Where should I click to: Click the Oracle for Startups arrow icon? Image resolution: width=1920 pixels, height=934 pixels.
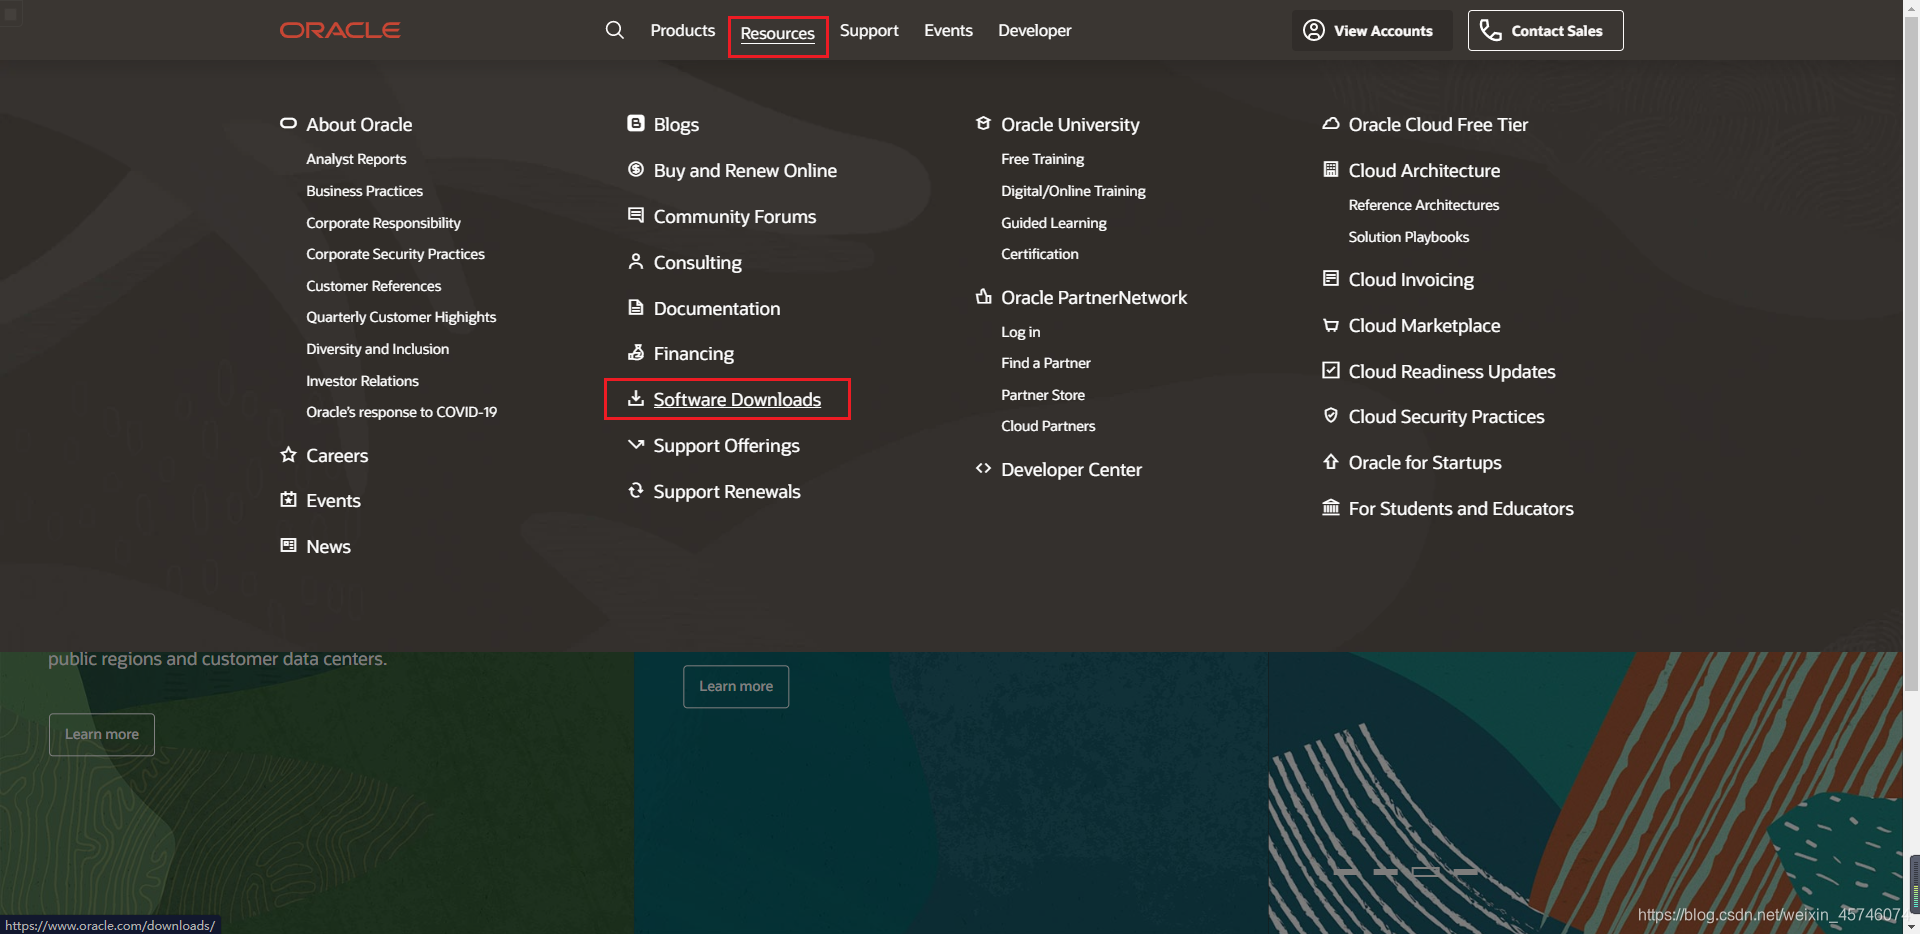point(1331,461)
